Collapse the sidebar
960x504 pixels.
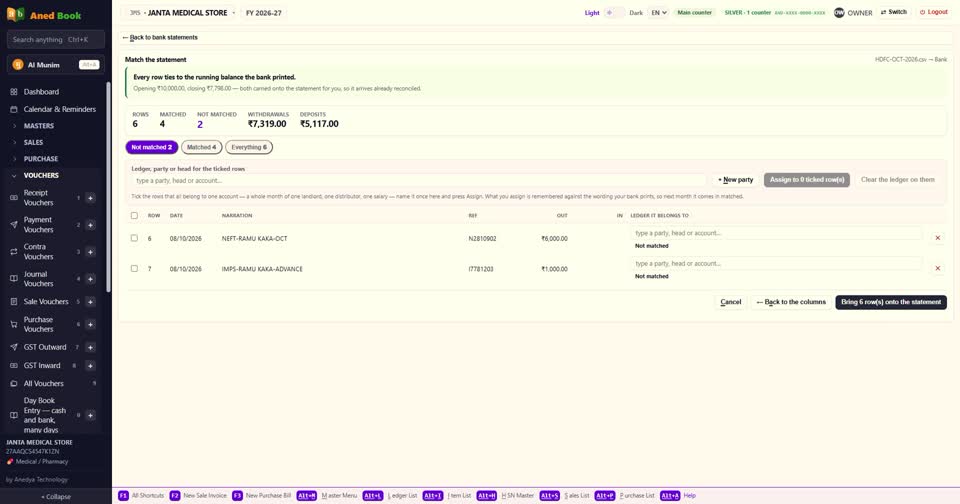click(56, 497)
